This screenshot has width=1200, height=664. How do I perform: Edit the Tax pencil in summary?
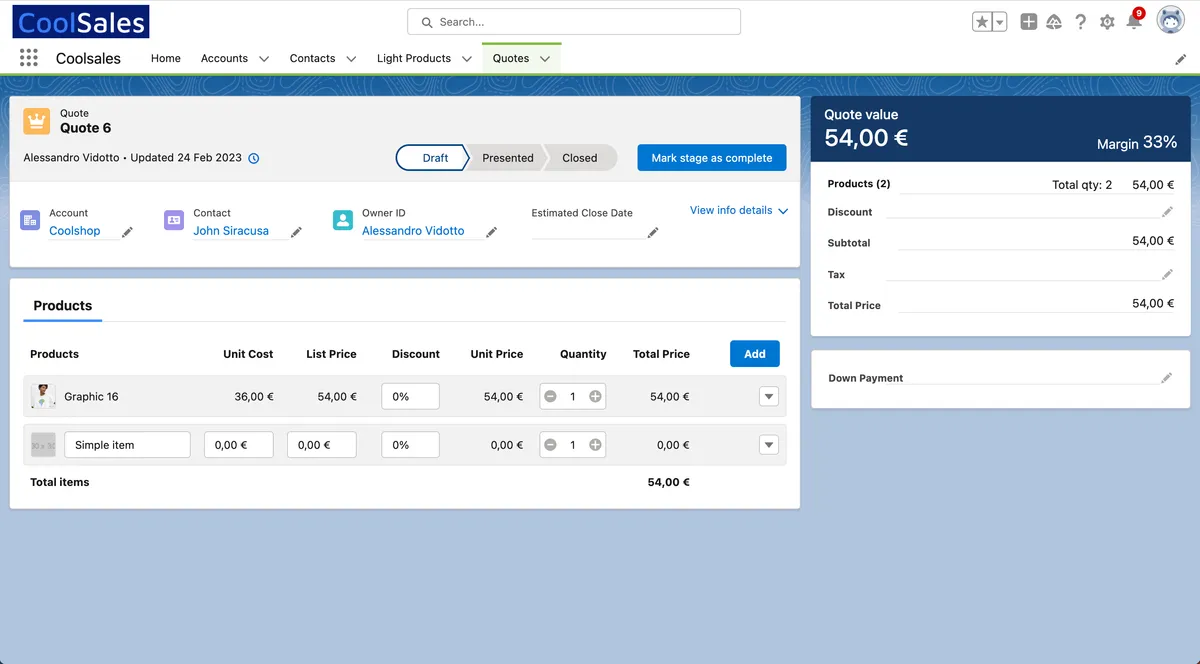(x=1167, y=274)
